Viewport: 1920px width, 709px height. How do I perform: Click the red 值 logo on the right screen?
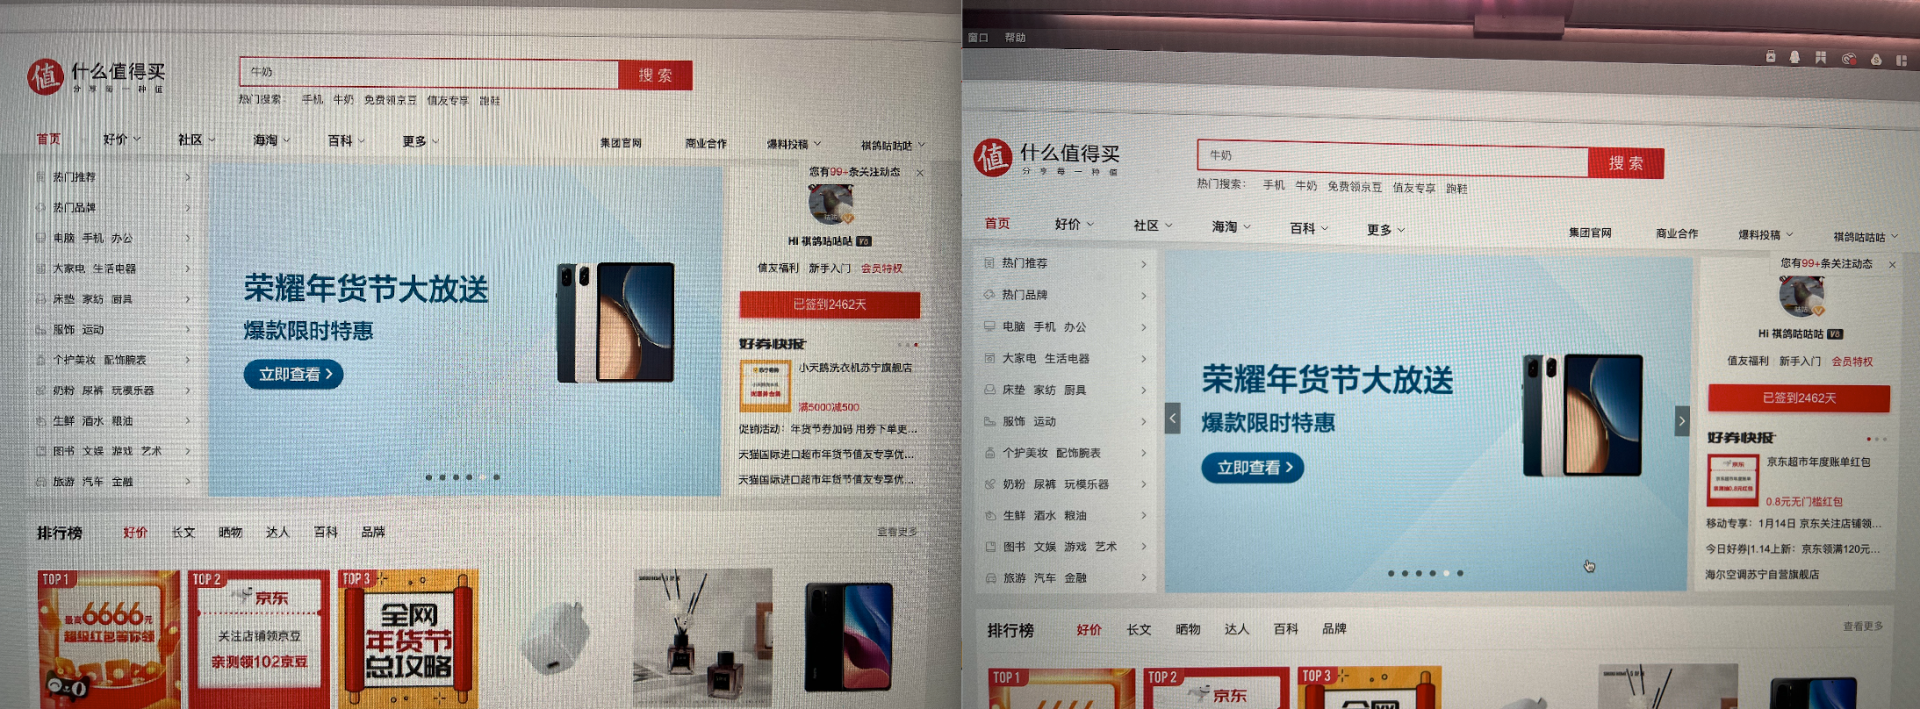pyautogui.click(x=993, y=157)
